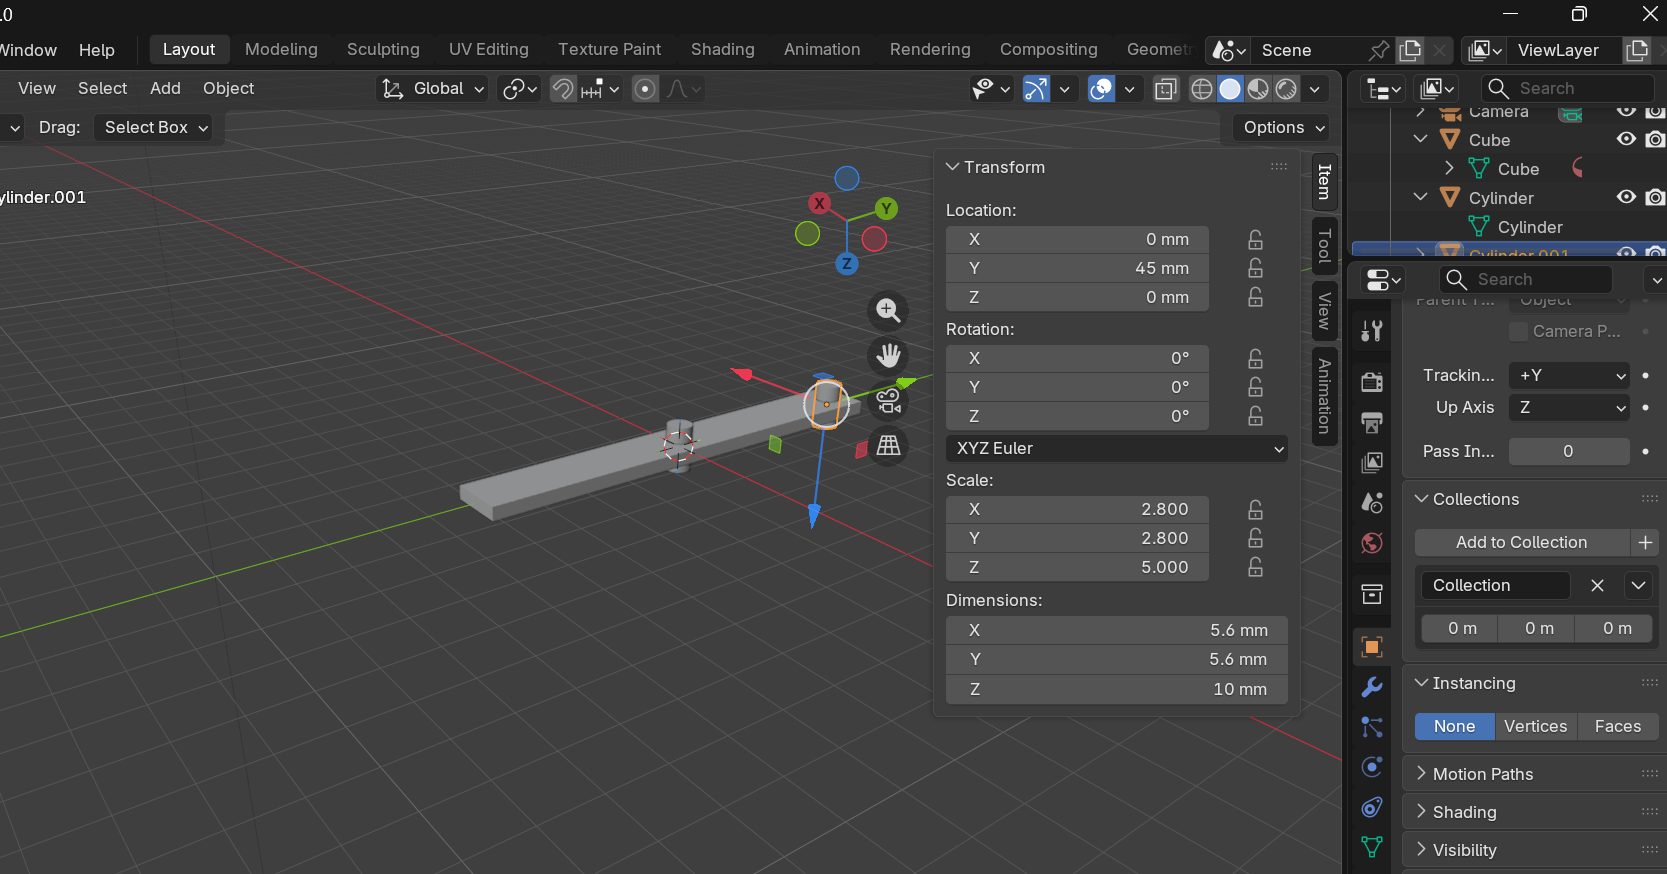Collapse the Cylinder object in the outliner

(x=1420, y=197)
